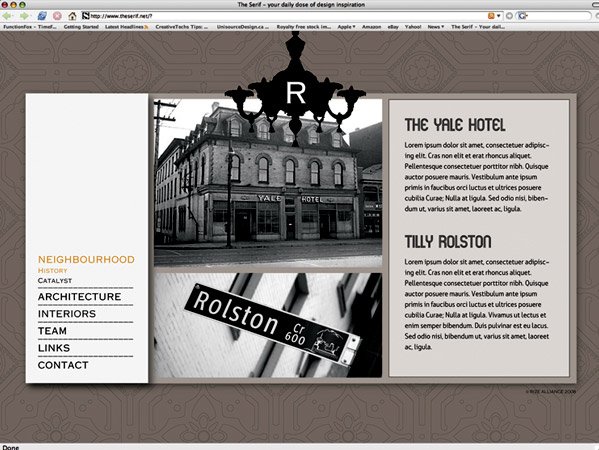Open the Architecture menu item
The width and height of the screenshot is (599, 450).
[79, 297]
